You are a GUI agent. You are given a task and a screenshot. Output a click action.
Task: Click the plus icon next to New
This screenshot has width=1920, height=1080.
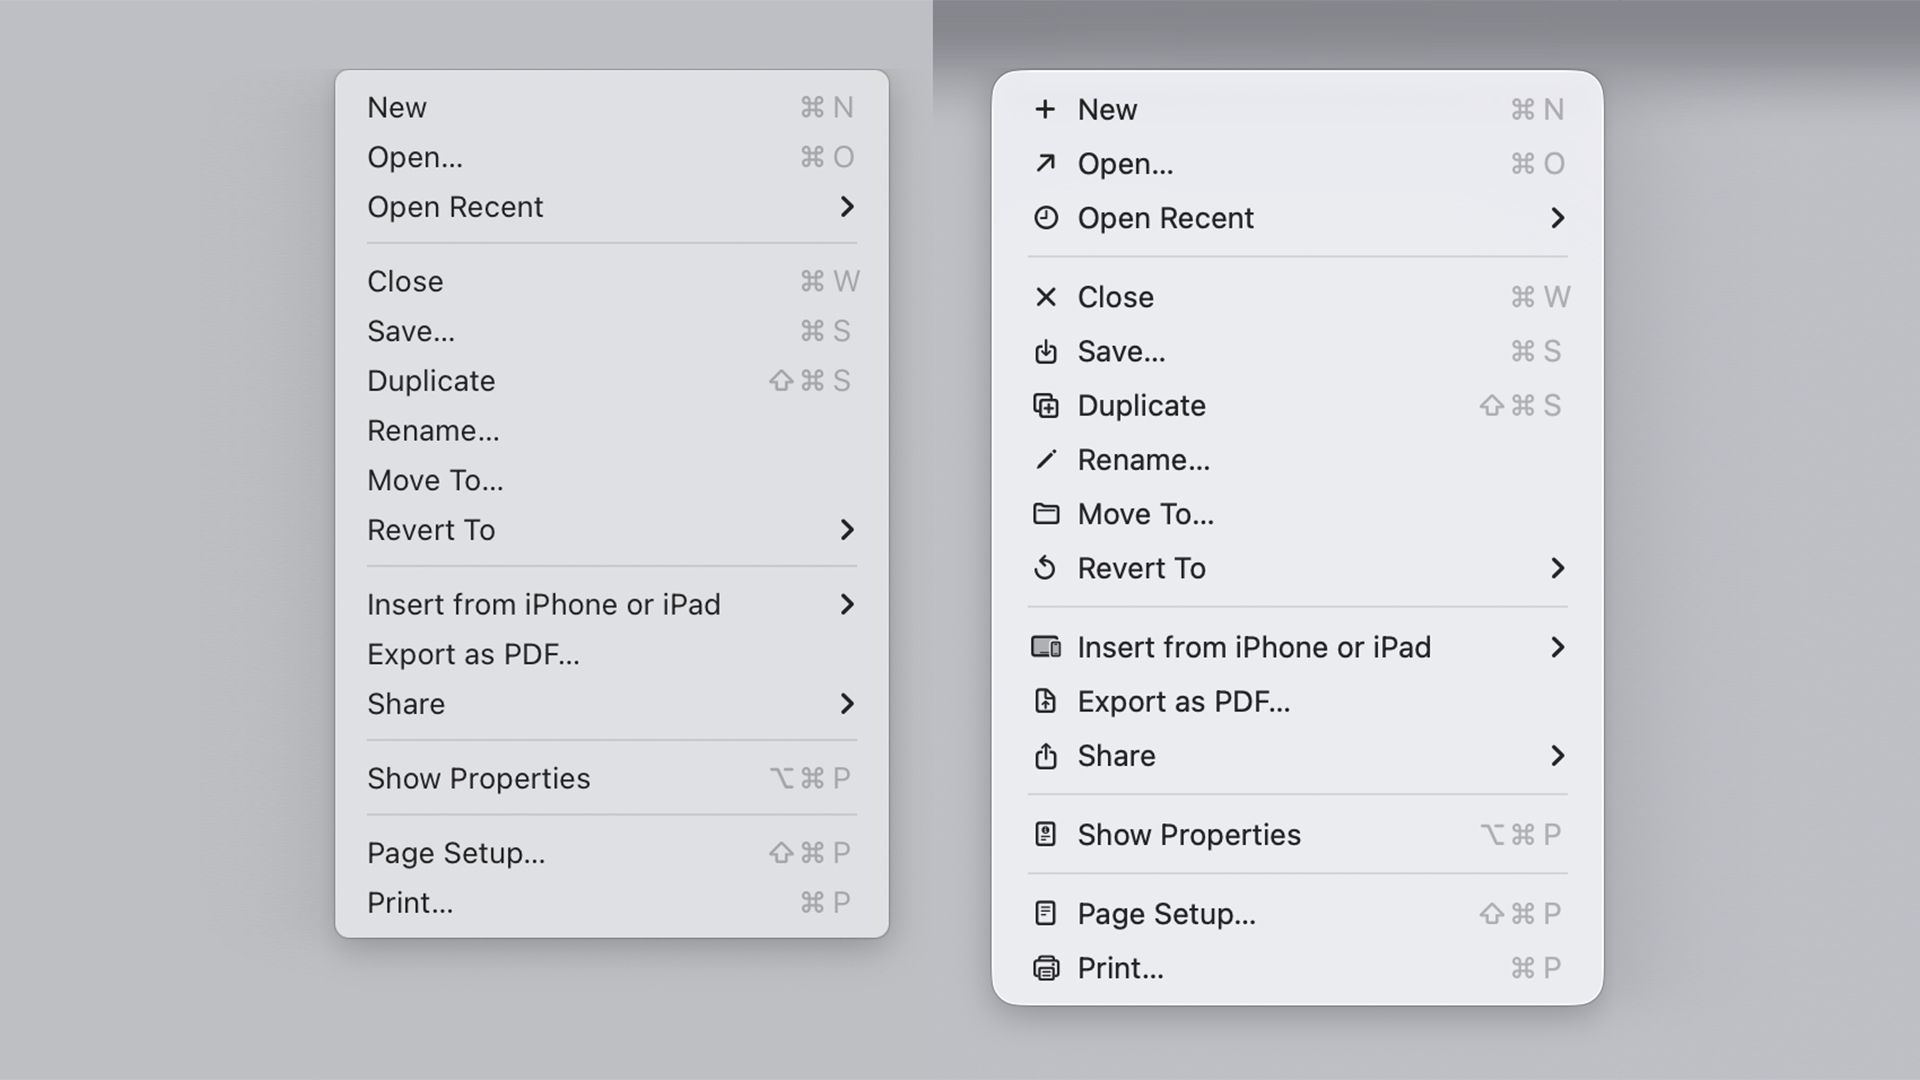(1046, 110)
